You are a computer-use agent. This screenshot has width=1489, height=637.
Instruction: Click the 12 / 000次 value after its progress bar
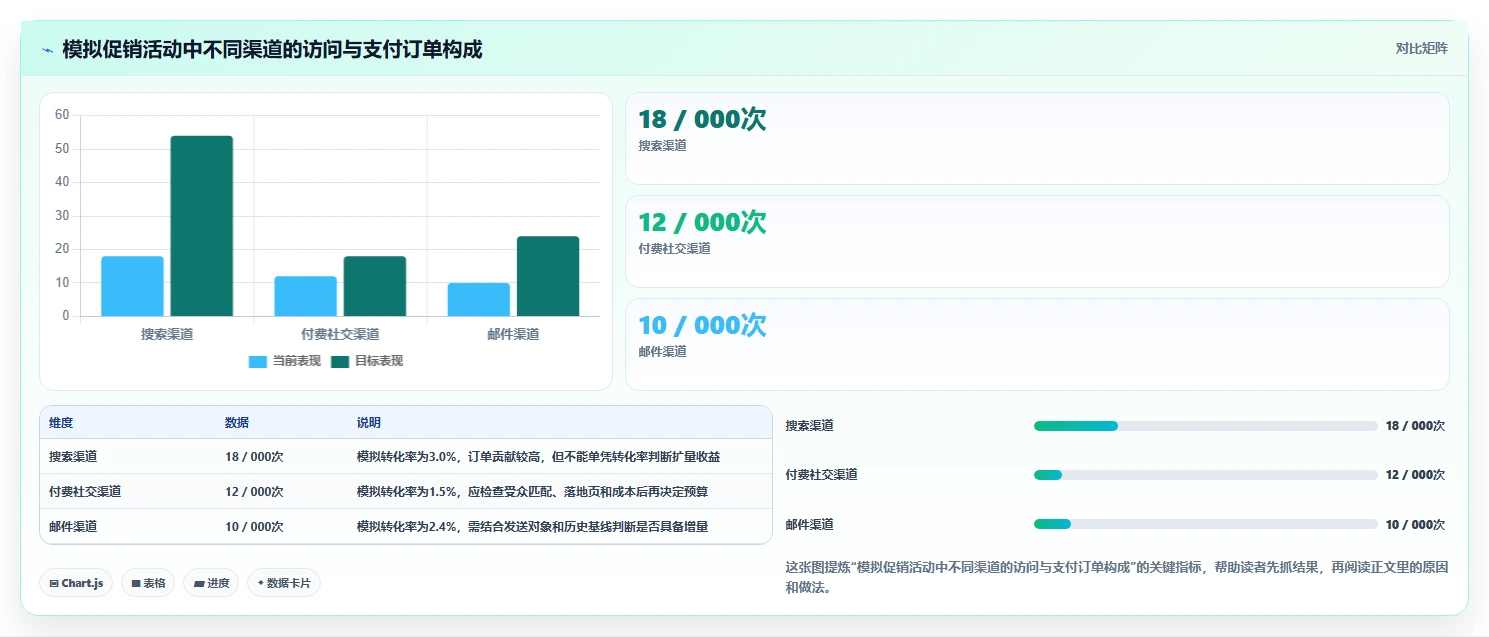coord(1415,475)
